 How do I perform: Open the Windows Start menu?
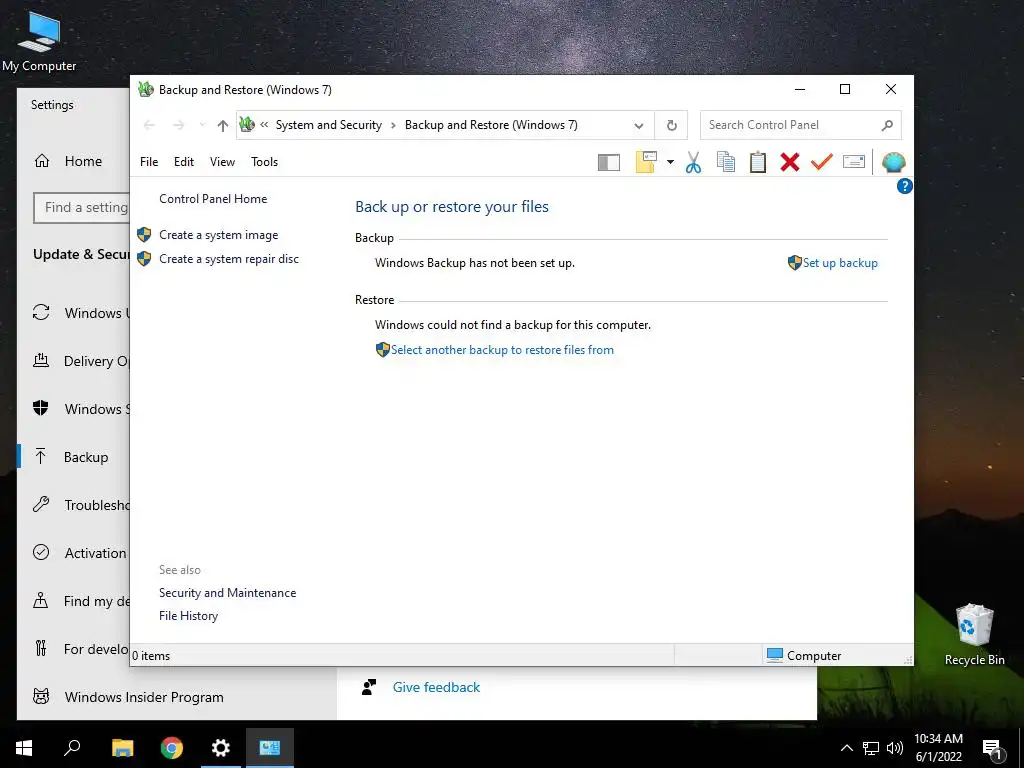[24, 748]
